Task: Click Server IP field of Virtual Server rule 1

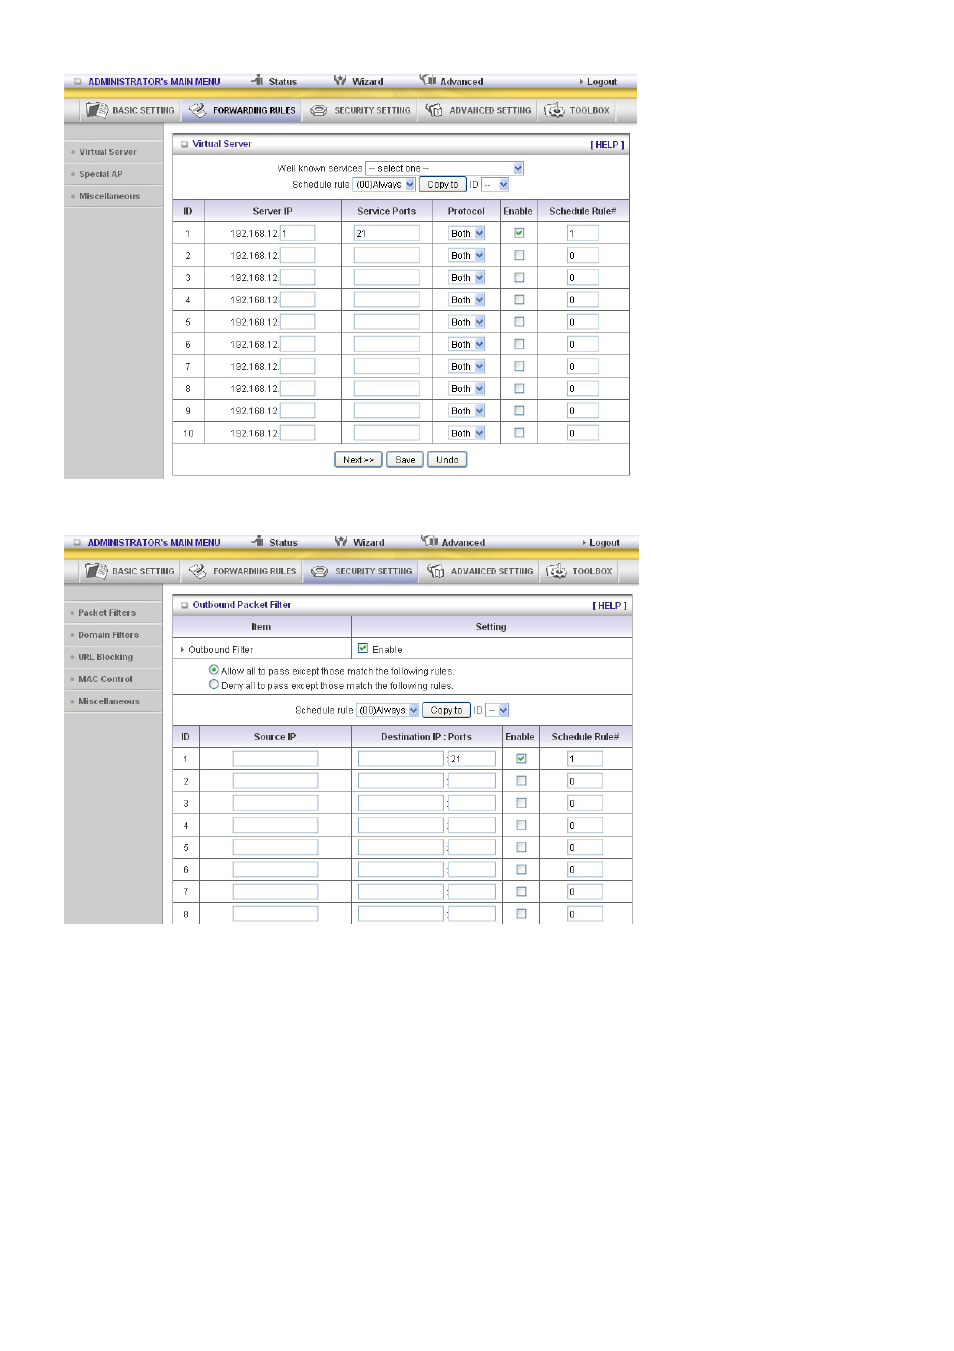Action: click(x=297, y=233)
